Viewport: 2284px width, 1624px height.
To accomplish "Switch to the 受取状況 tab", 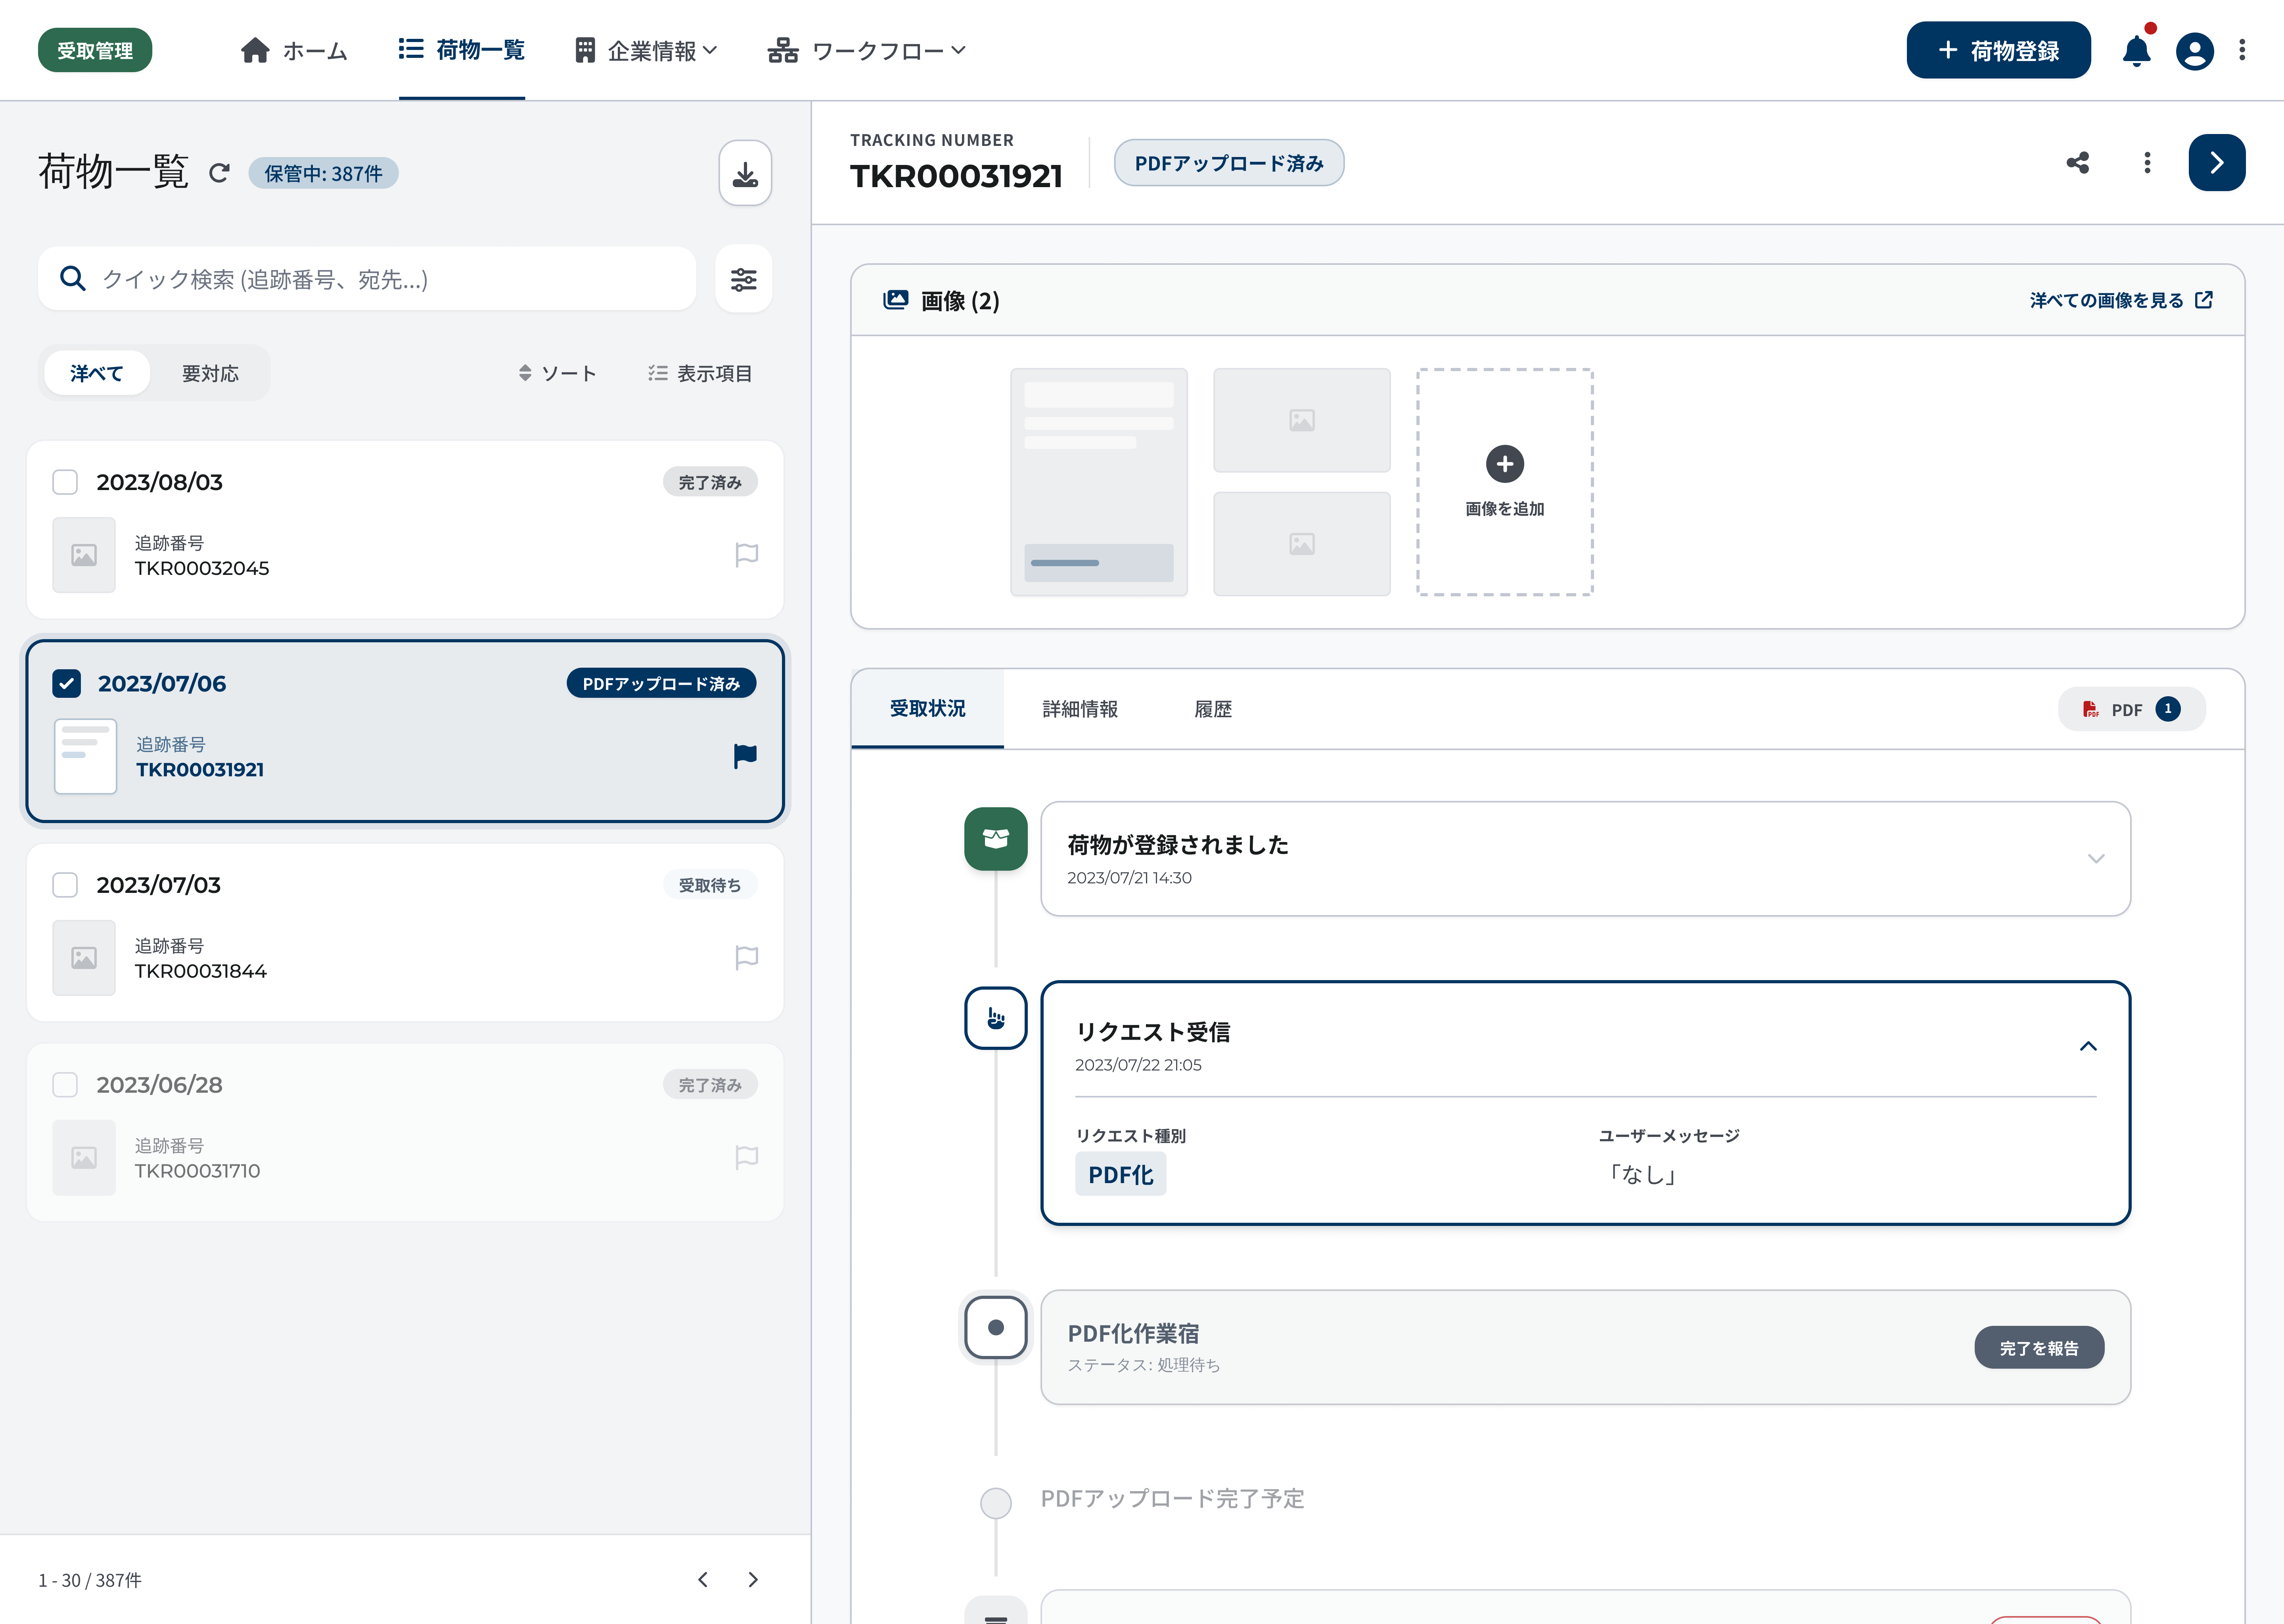I will [x=927, y=708].
